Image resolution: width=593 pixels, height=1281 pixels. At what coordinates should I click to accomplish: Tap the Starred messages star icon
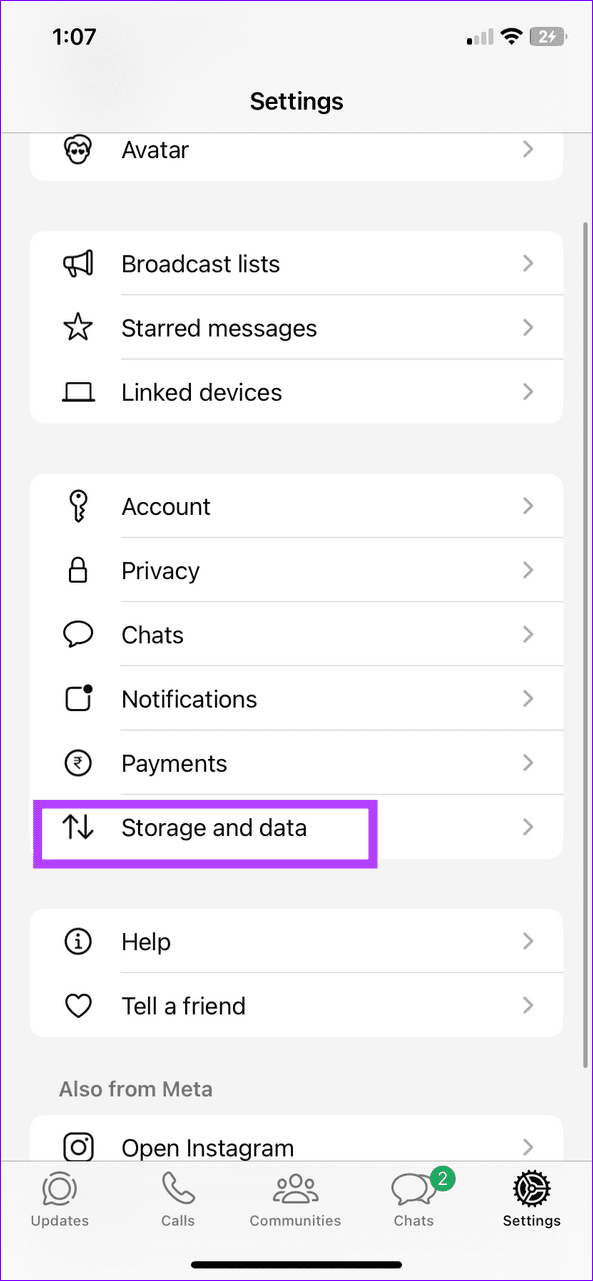(x=78, y=328)
